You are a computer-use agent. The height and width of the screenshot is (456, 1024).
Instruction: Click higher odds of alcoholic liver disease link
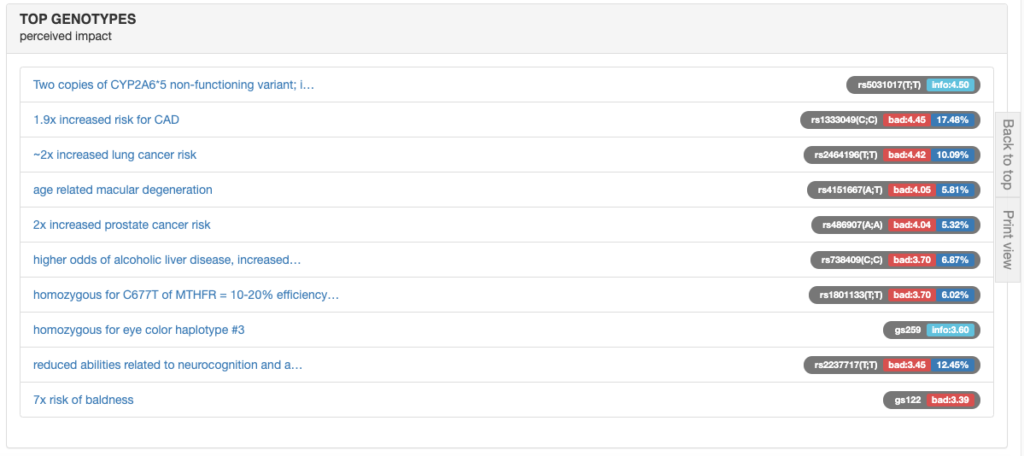click(167, 260)
